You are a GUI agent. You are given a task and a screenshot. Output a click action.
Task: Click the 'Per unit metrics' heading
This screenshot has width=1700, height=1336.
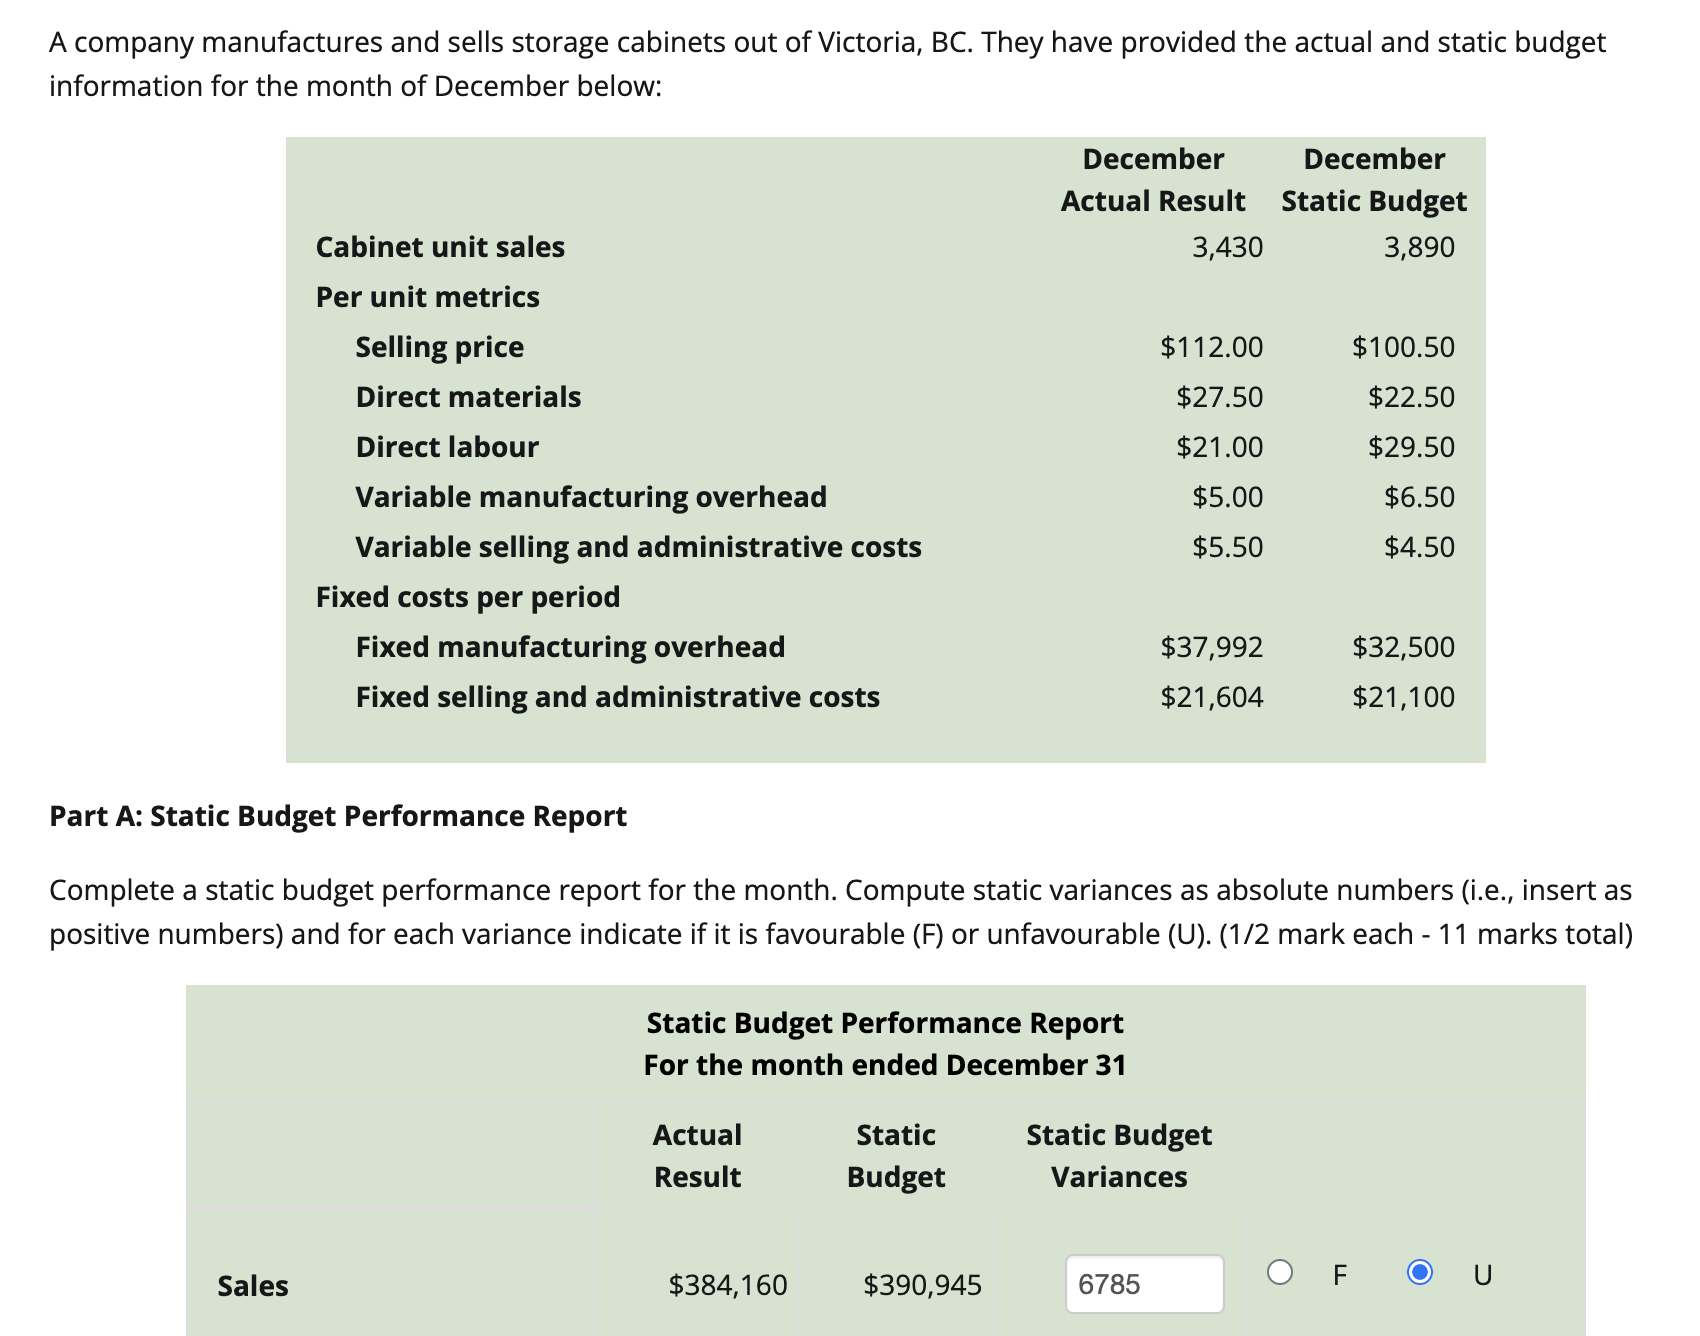pos(428,297)
